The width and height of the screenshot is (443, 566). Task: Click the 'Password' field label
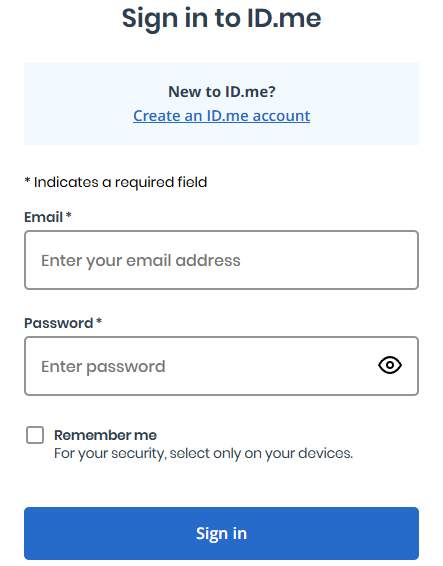point(58,323)
